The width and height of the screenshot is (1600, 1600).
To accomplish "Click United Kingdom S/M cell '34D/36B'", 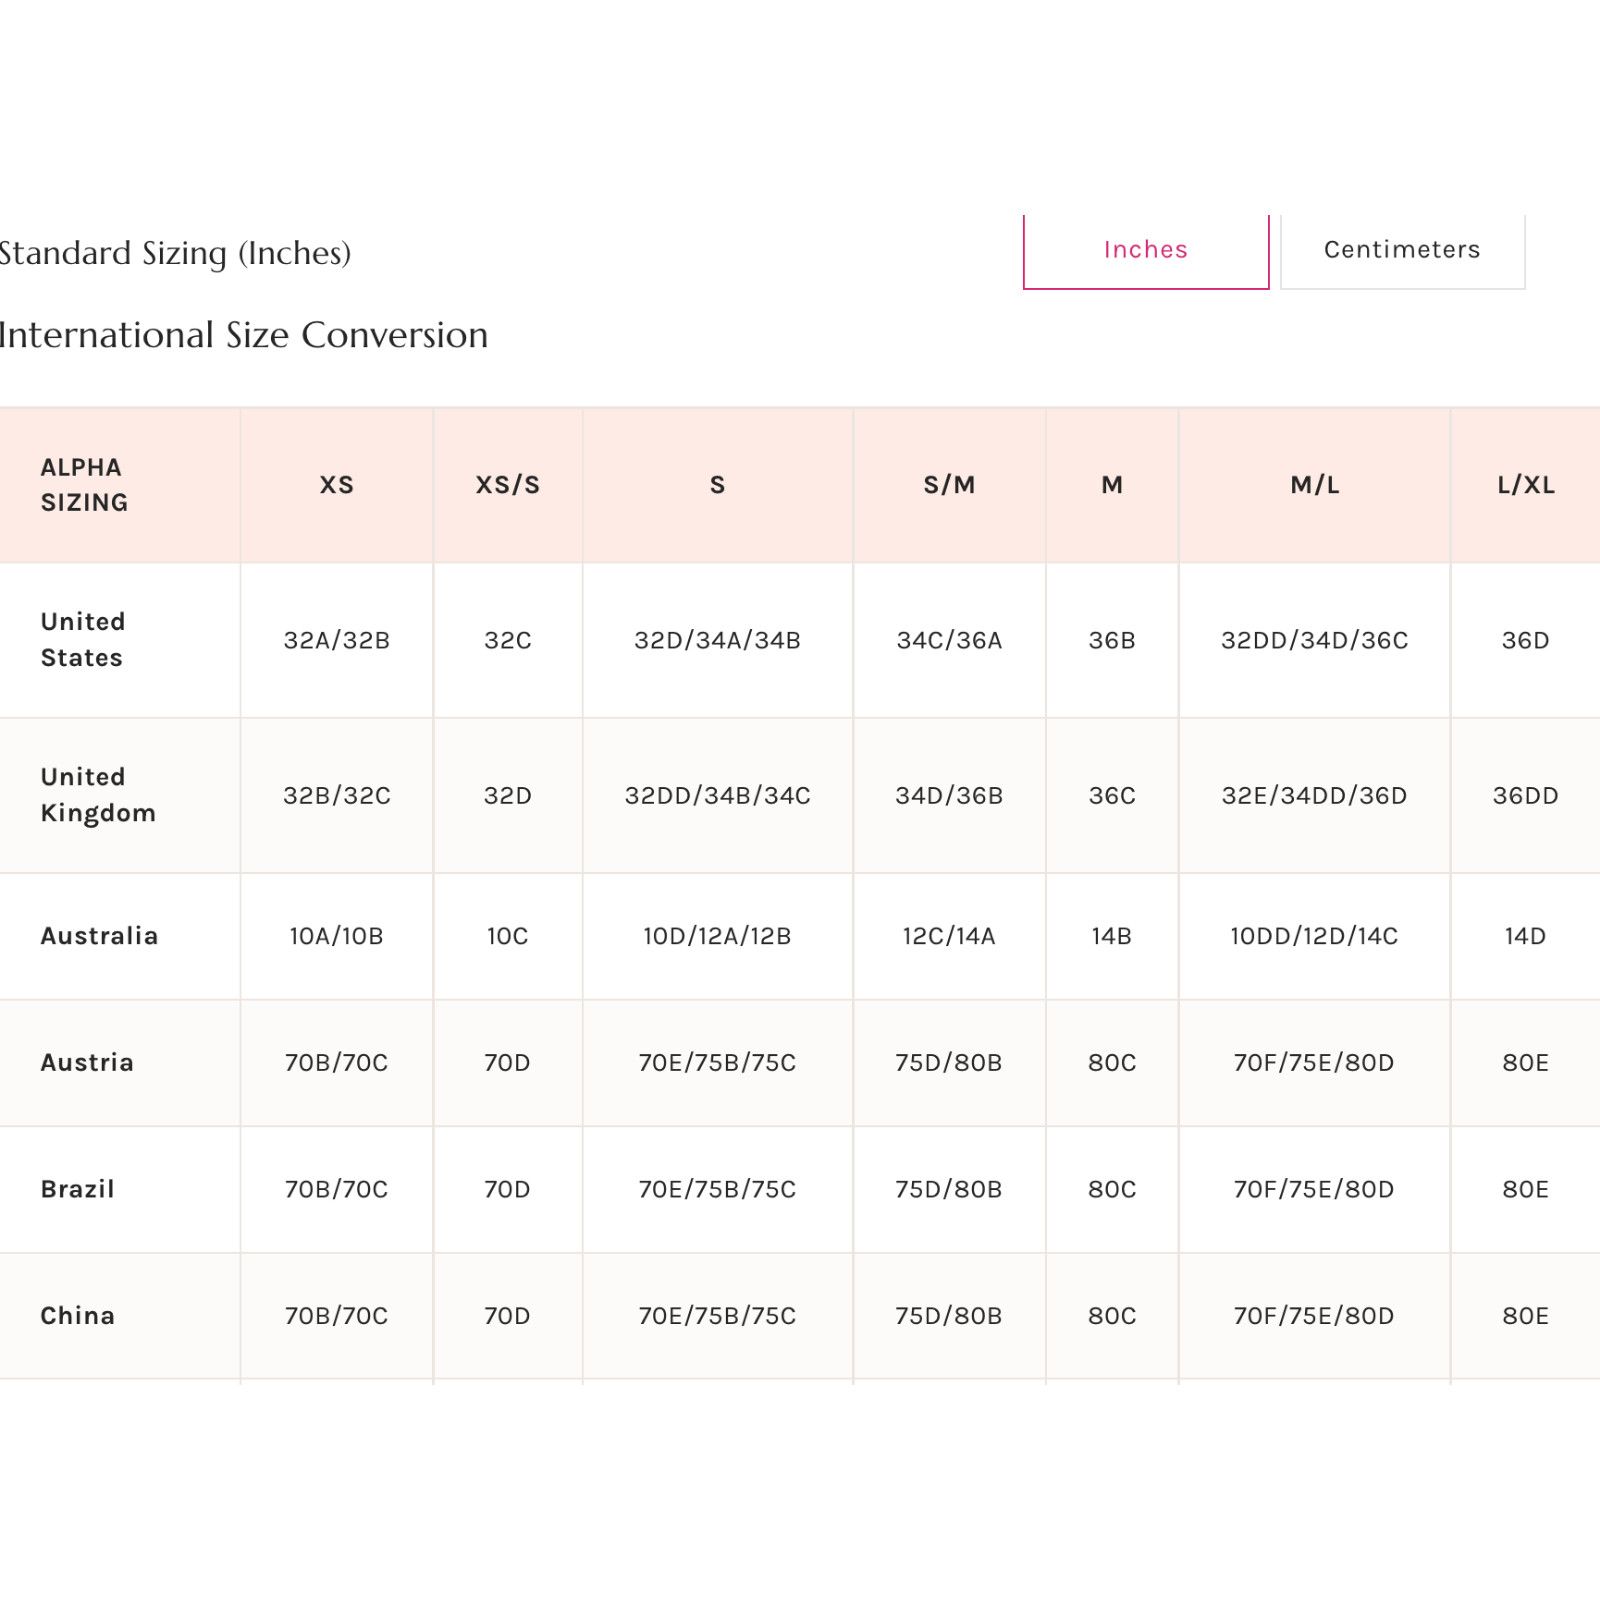I will point(949,796).
